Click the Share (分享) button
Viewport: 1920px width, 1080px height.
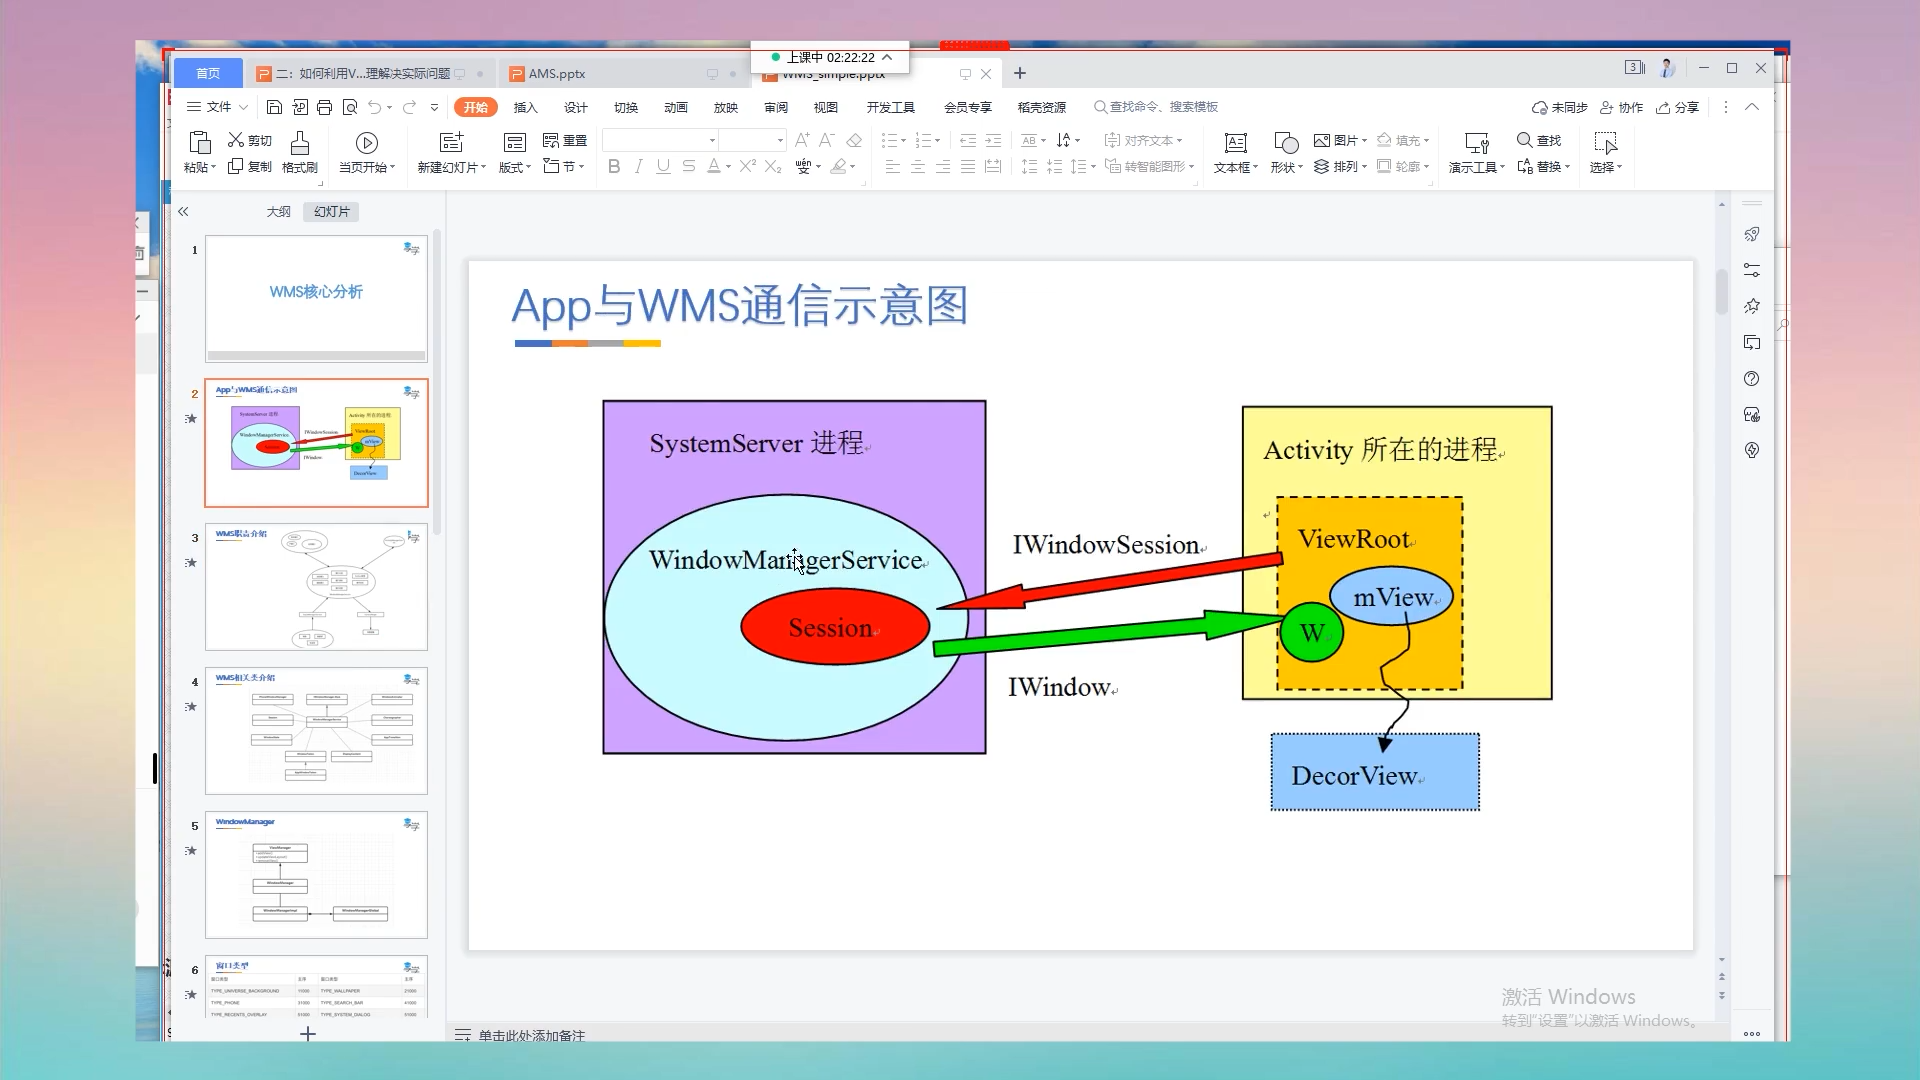(1677, 107)
